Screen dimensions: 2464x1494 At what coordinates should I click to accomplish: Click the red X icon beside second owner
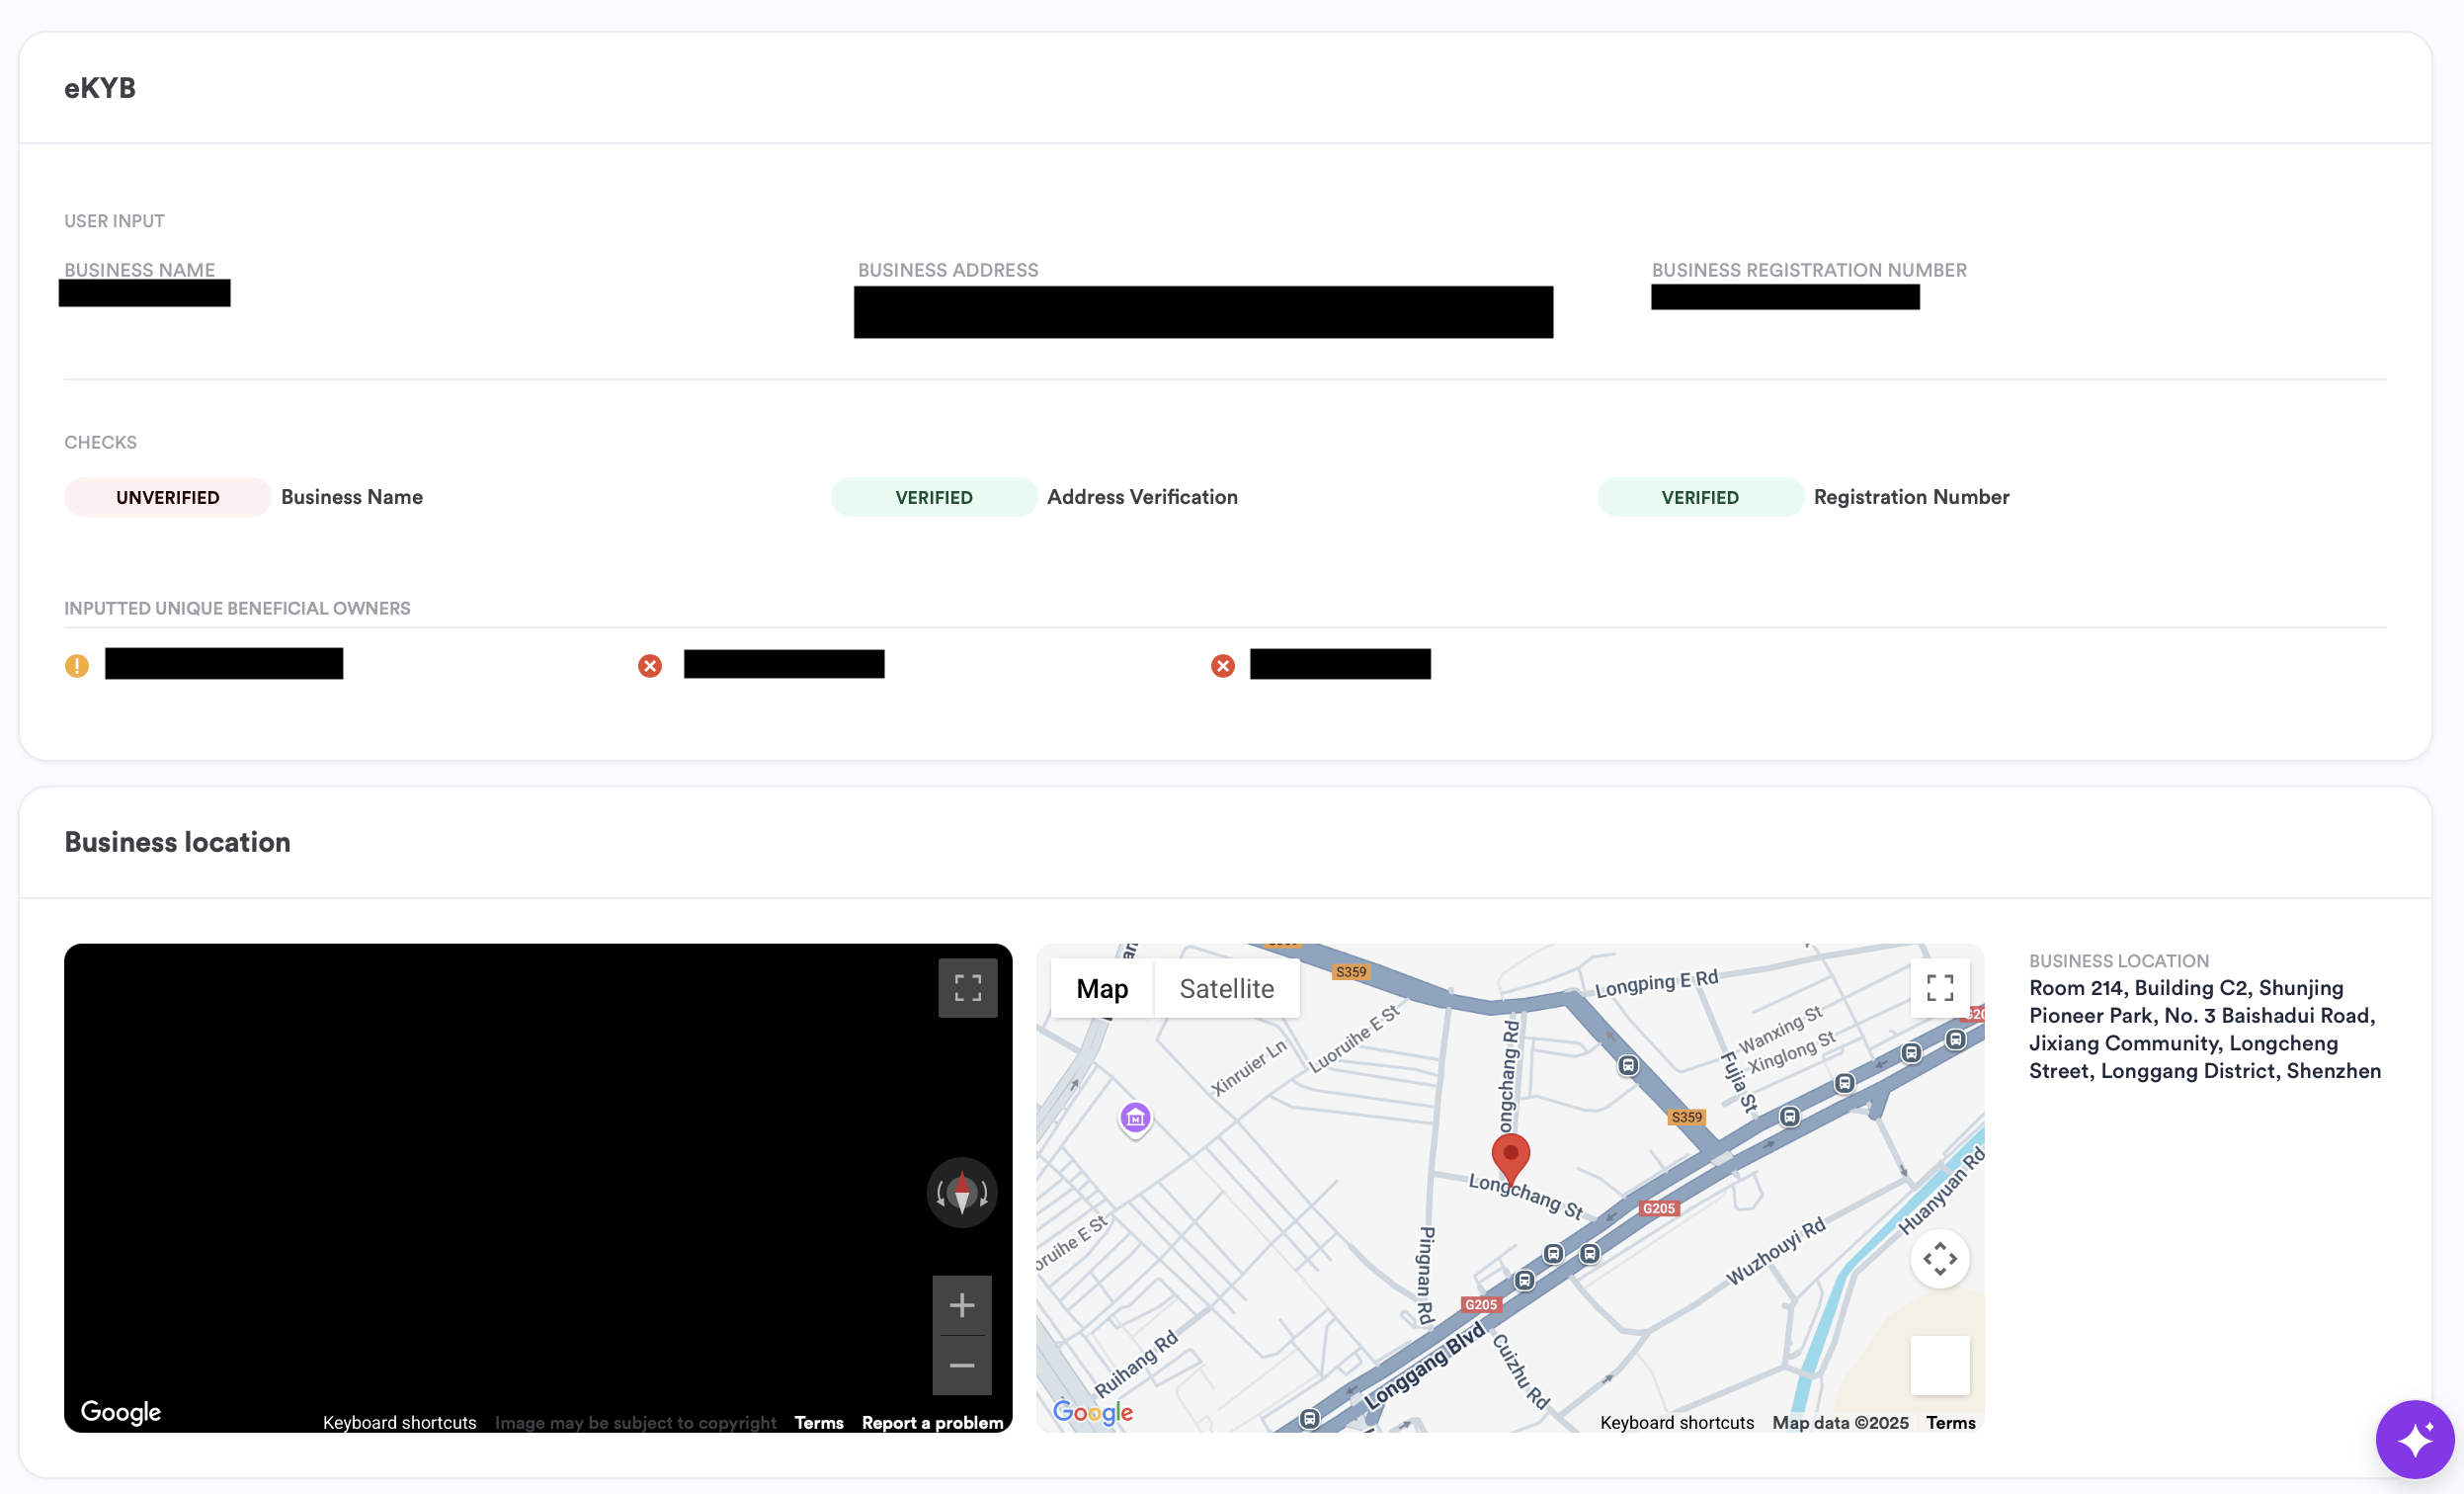tap(650, 666)
